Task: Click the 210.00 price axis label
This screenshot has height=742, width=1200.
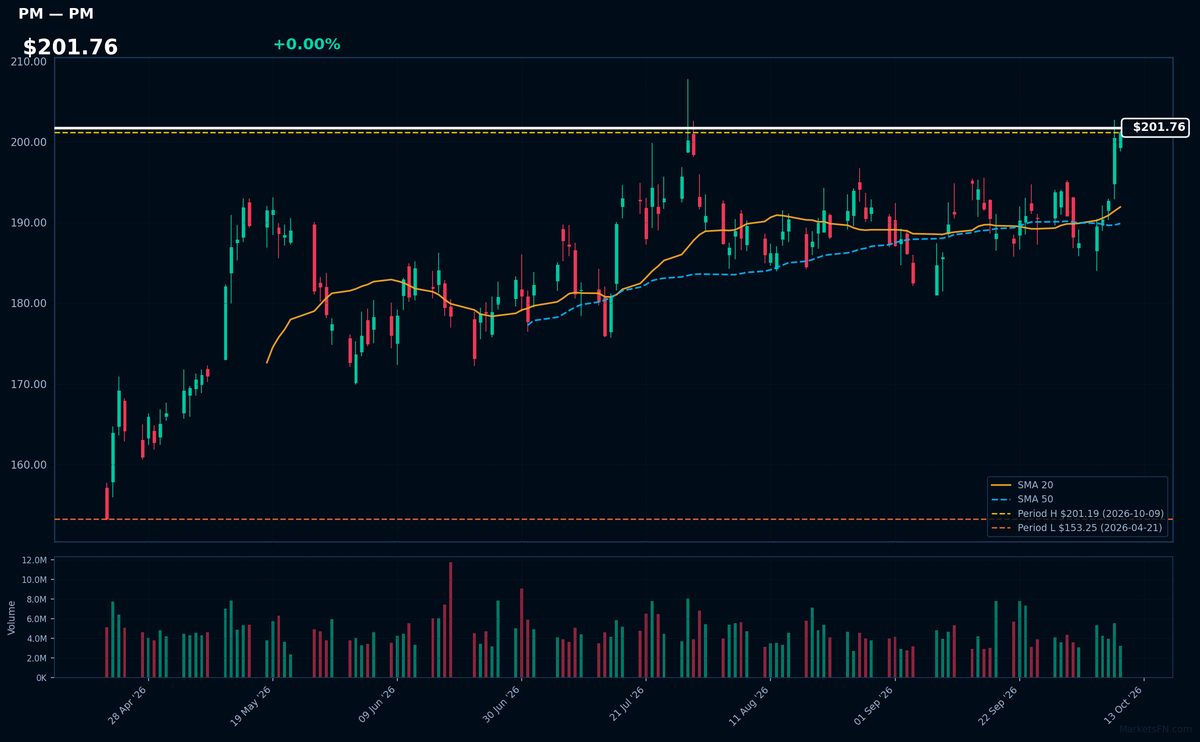Action: tap(28, 61)
